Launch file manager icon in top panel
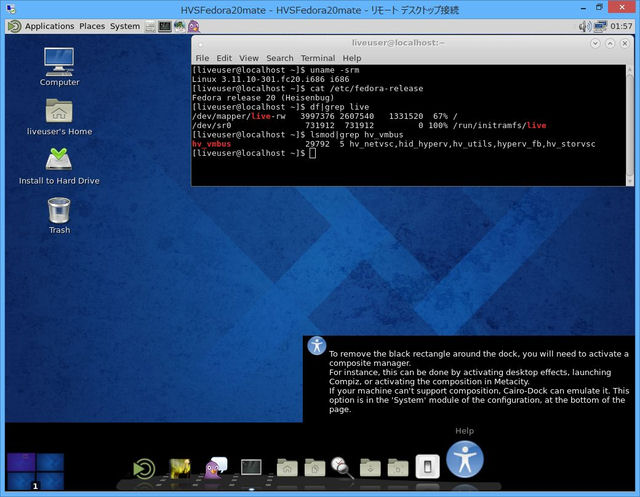 click(151, 27)
